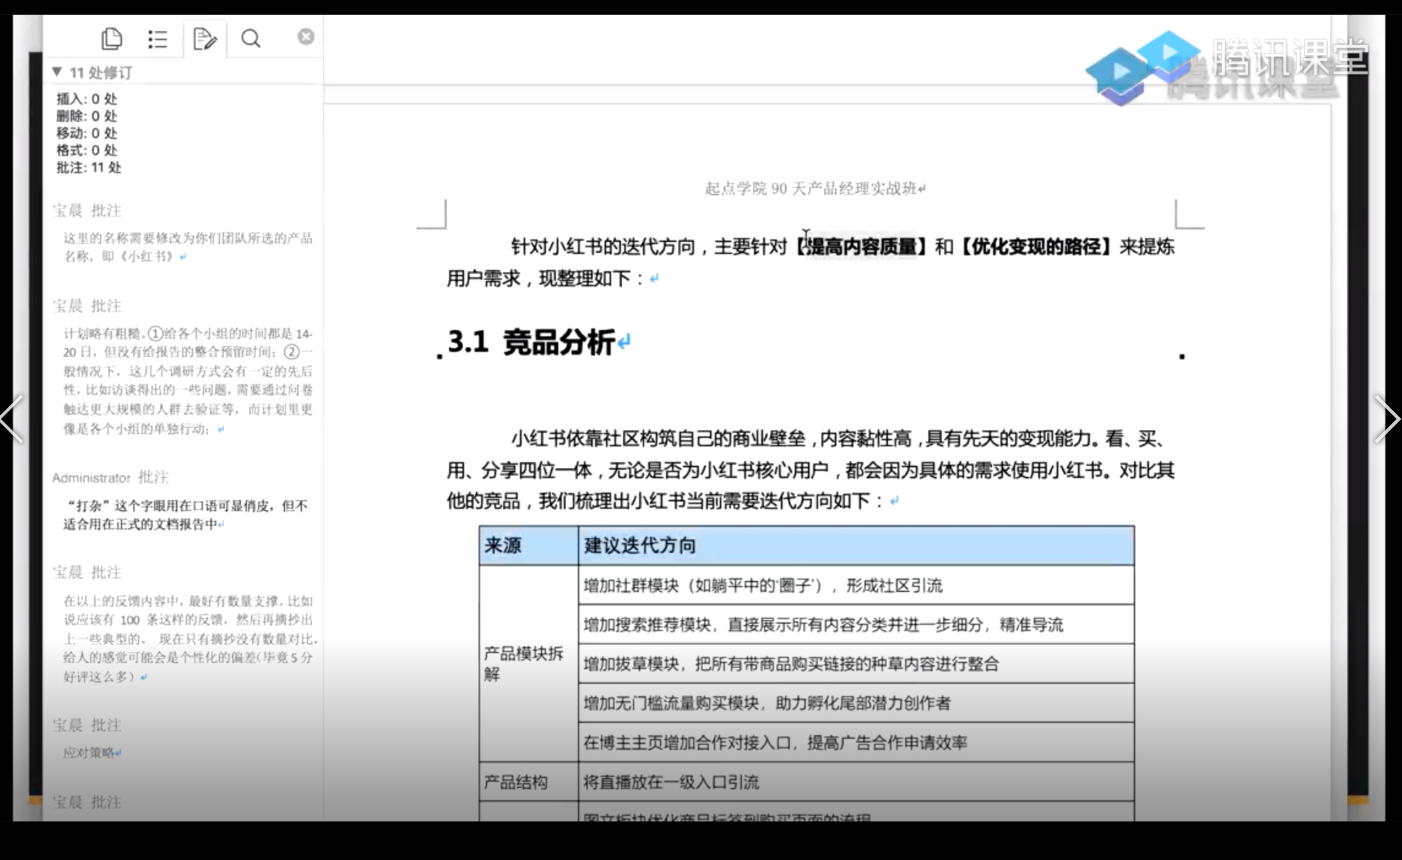Click the 格式: 0 处 revision count

click(87, 150)
